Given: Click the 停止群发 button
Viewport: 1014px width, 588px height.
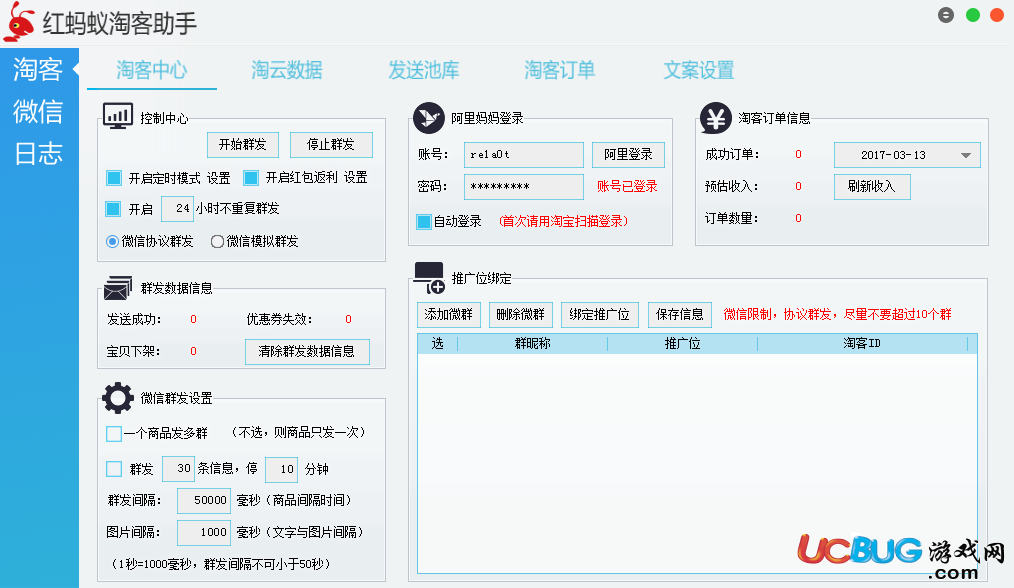Looking at the screenshot, I should pos(331,145).
